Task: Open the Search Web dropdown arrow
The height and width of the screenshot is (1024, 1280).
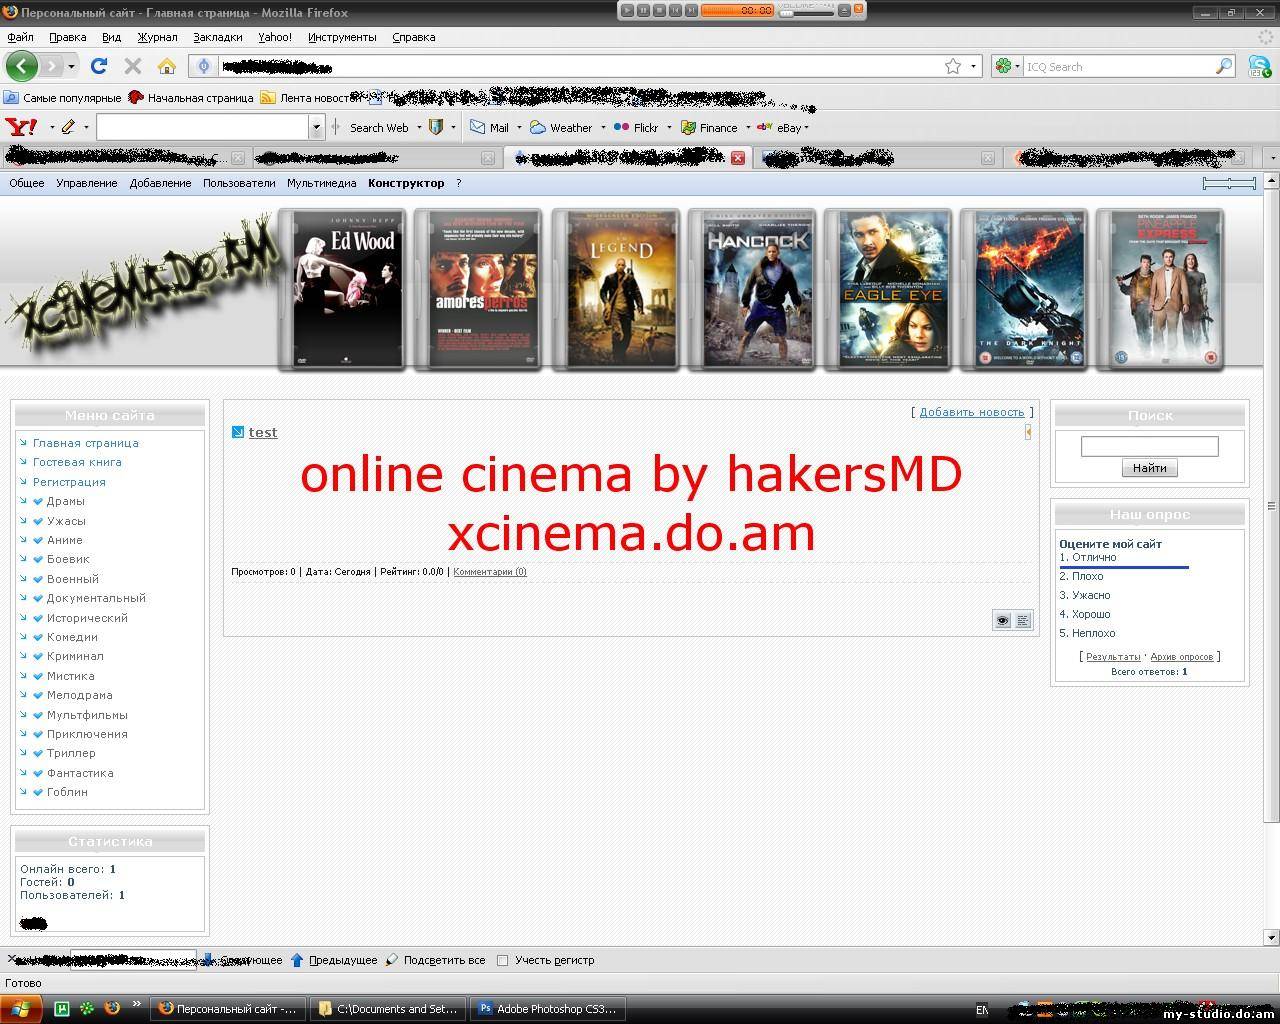Action: (419, 127)
